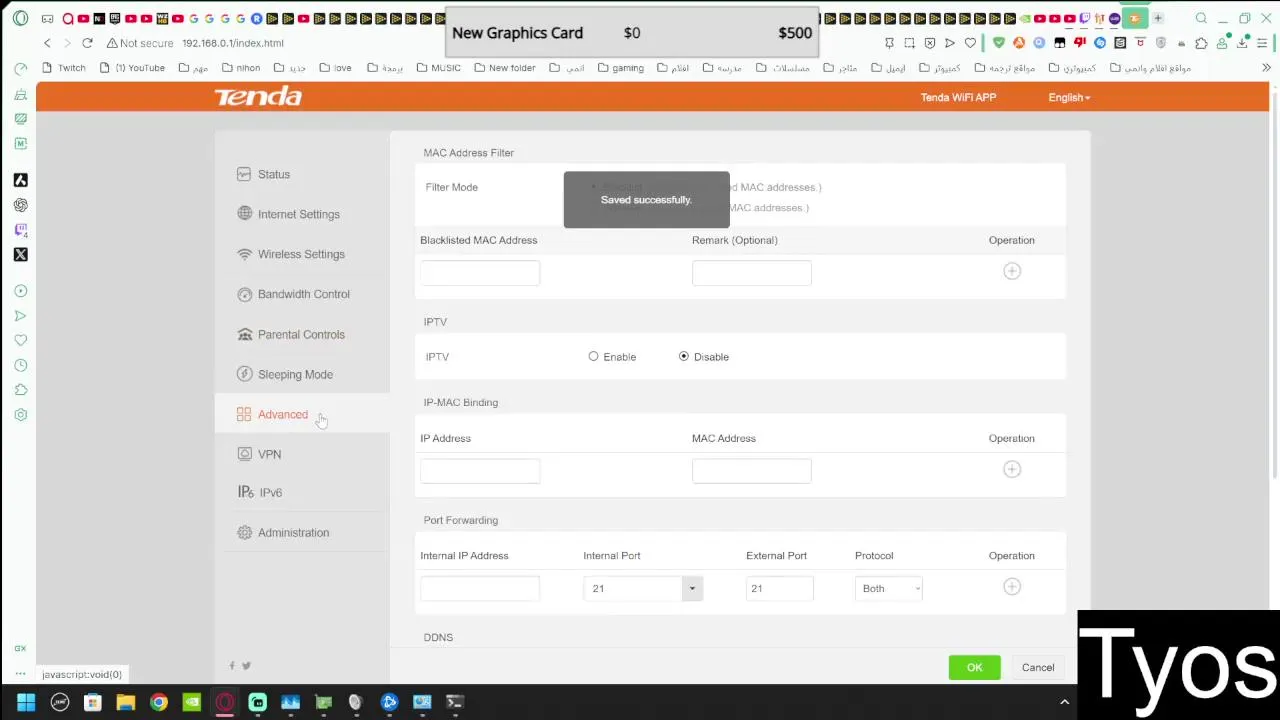The width and height of the screenshot is (1280, 720).
Task: Open the Twitch bookmark
Action: (62, 68)
